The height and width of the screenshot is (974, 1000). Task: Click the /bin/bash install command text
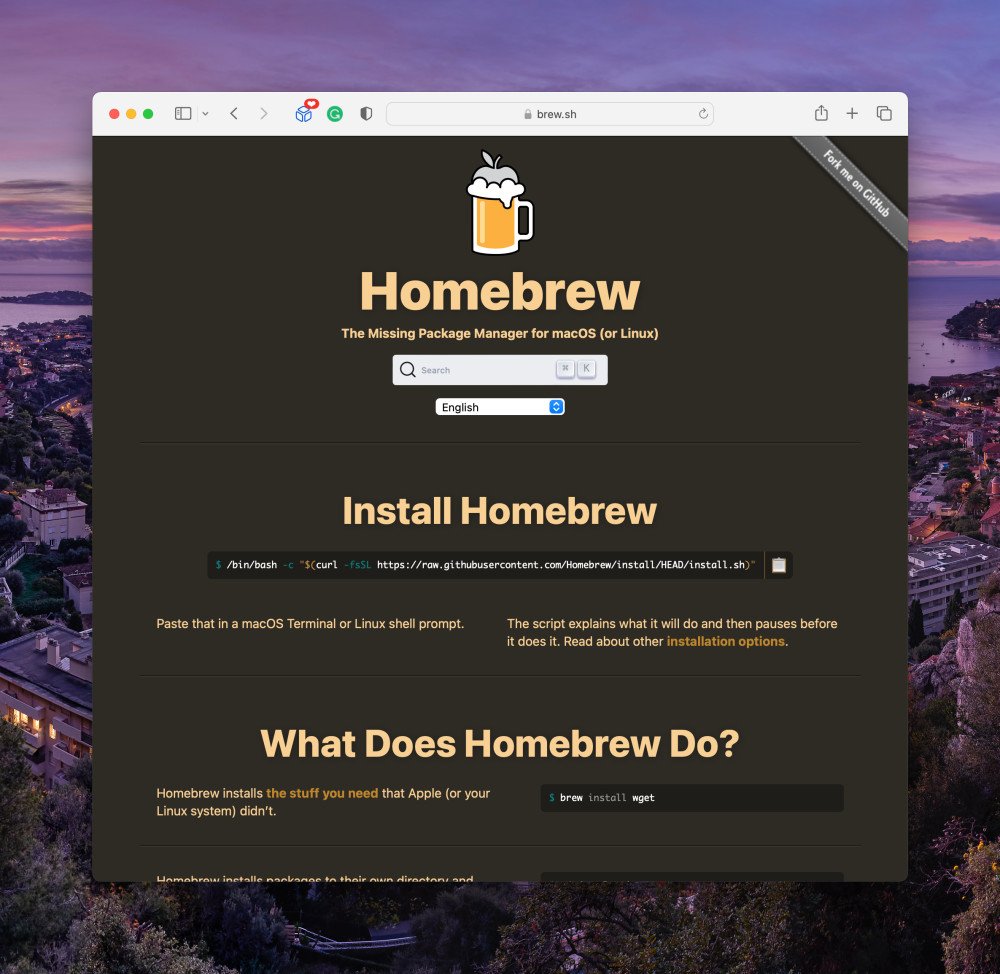pos(485,565)
